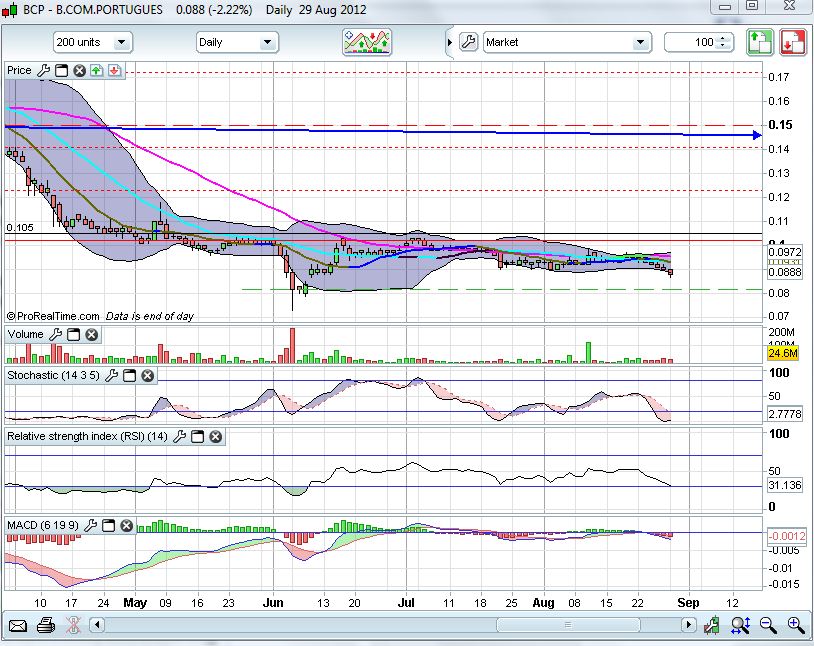The image size is (814, 646).
Task: Send the chart by email using the envelope icon
Action: point(18,625)
